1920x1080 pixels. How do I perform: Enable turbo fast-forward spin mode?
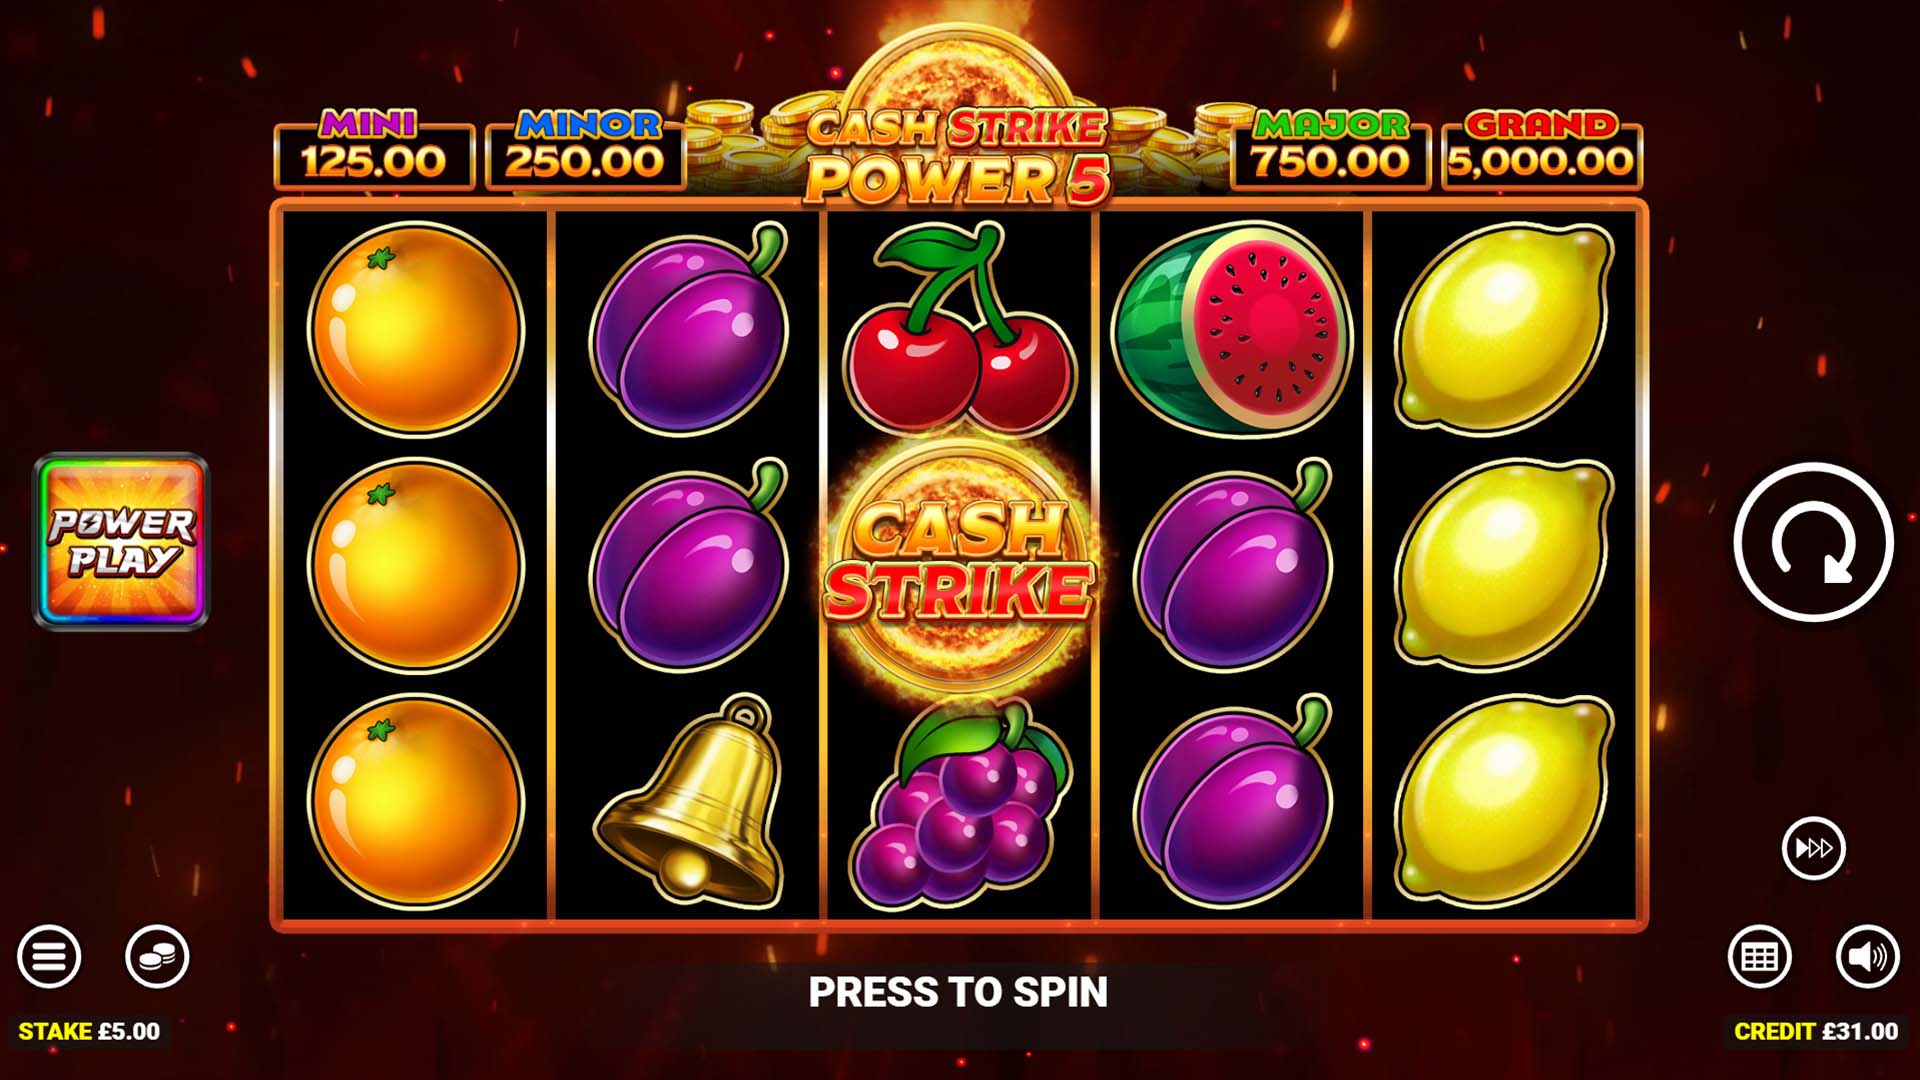[1814, 849]
